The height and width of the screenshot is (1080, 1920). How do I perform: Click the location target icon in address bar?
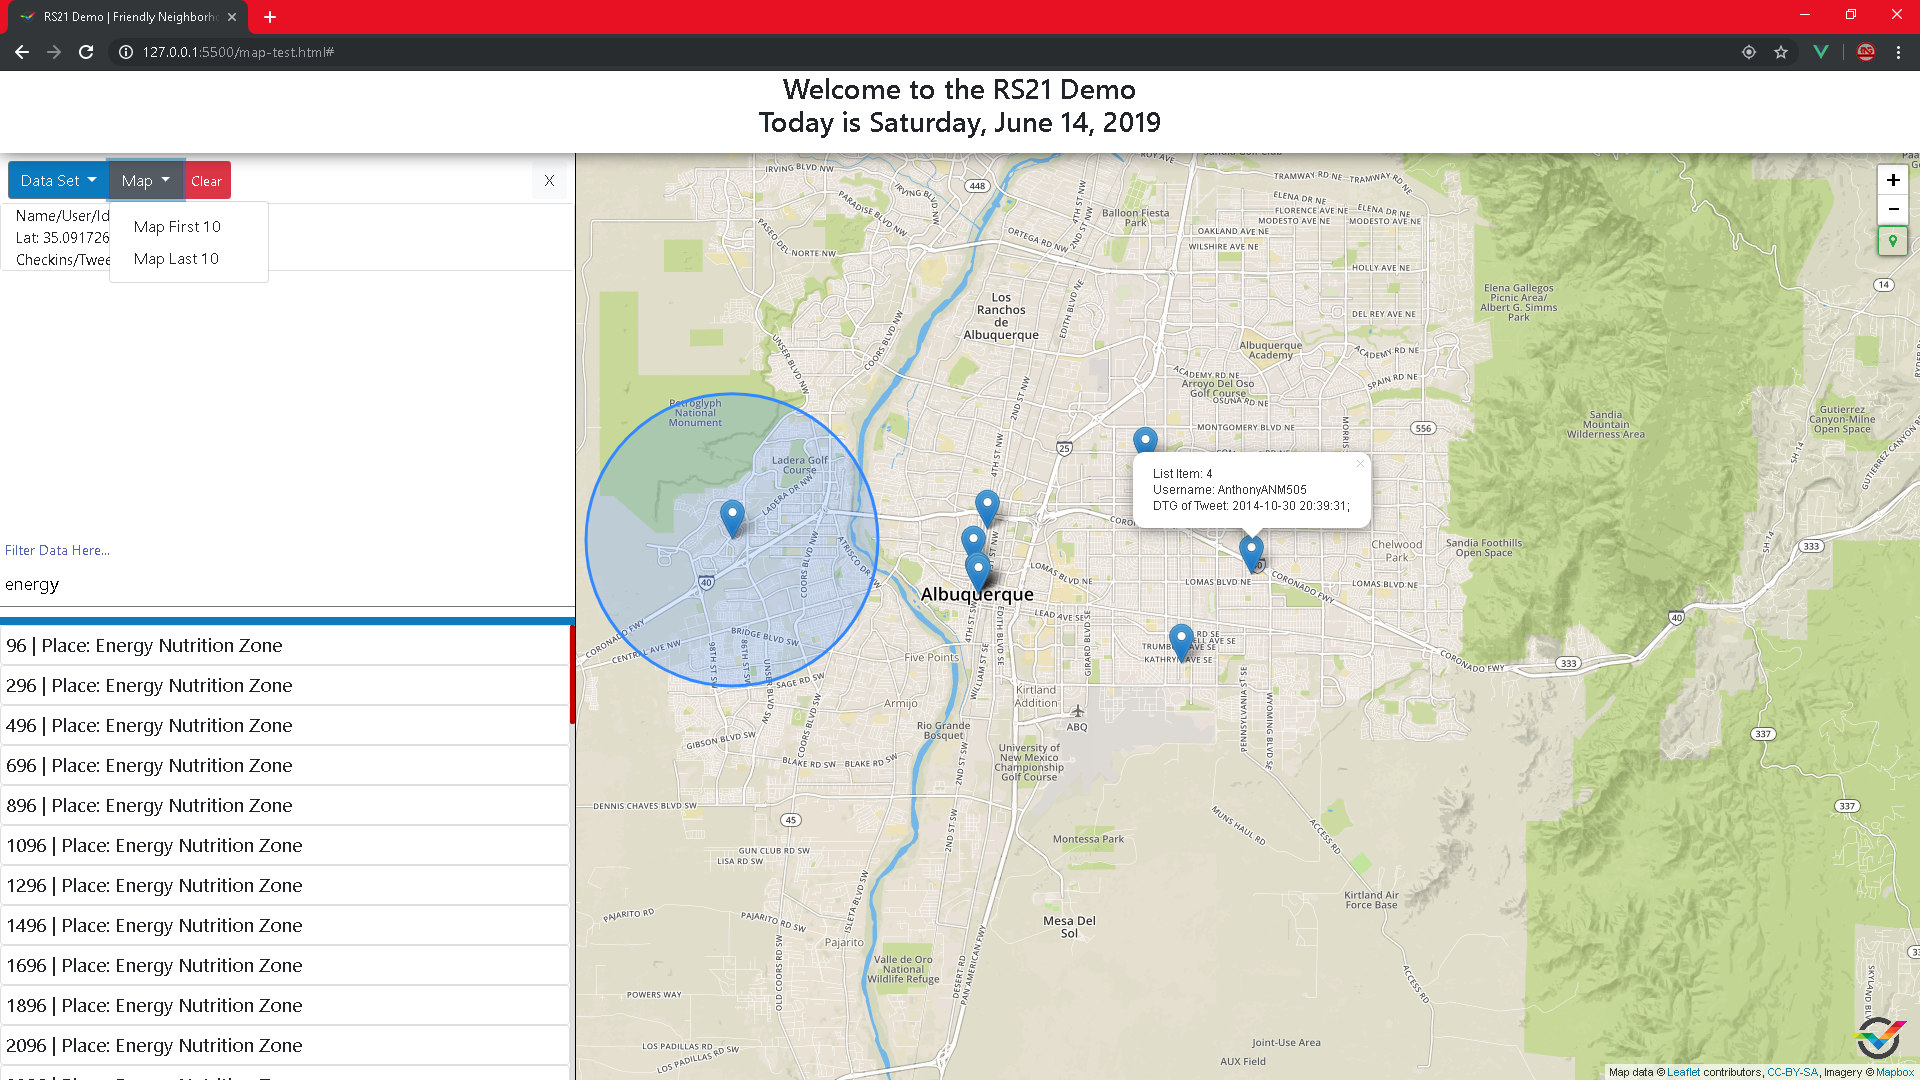tap(1749, 52)
